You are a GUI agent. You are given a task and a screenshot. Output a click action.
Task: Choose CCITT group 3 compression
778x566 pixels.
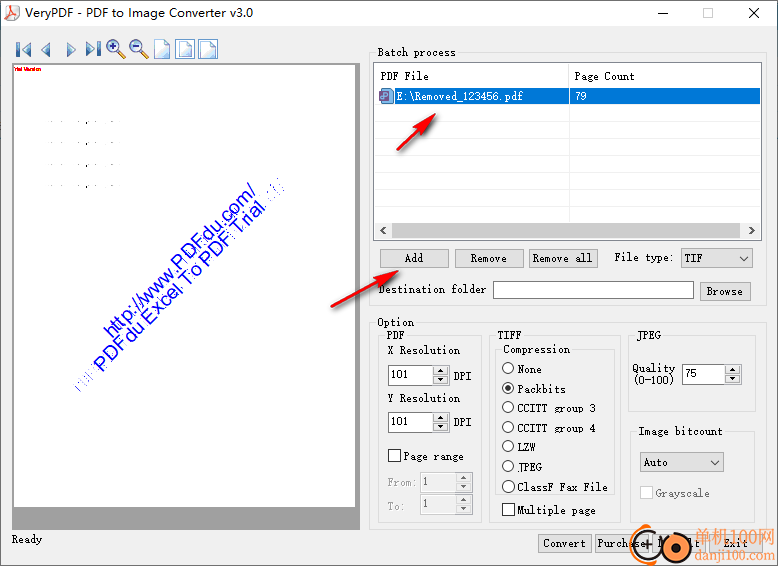508,407
